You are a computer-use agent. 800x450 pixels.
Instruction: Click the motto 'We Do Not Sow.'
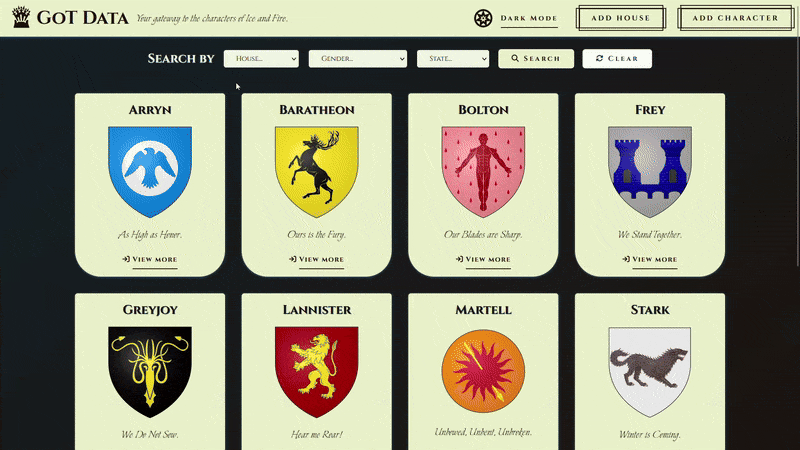coord(150,435)
